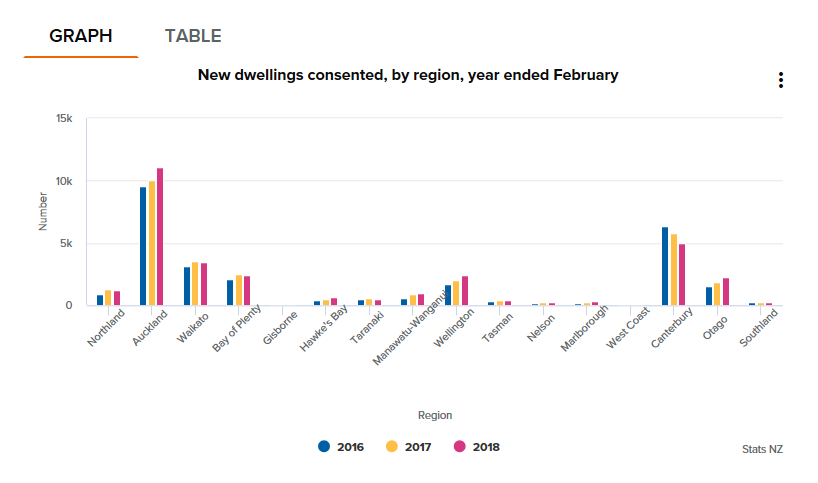Click the Auckland axis label
818x483 pixels.
151,328
